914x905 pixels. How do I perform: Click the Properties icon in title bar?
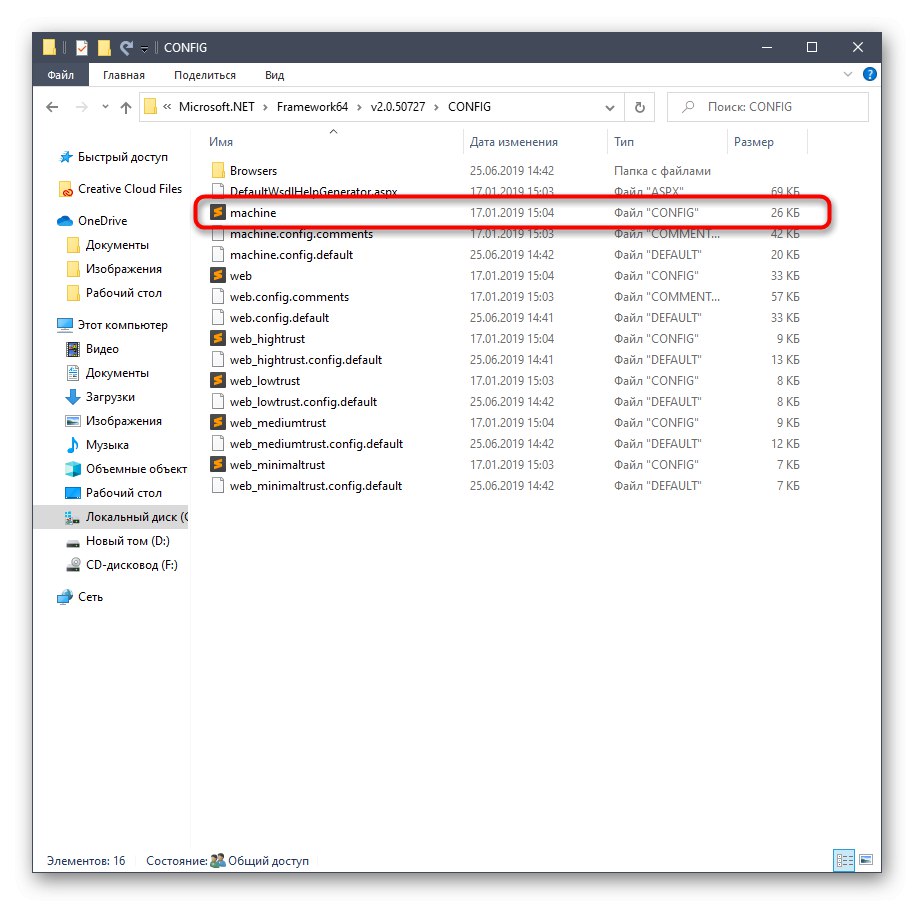[82, 47]
